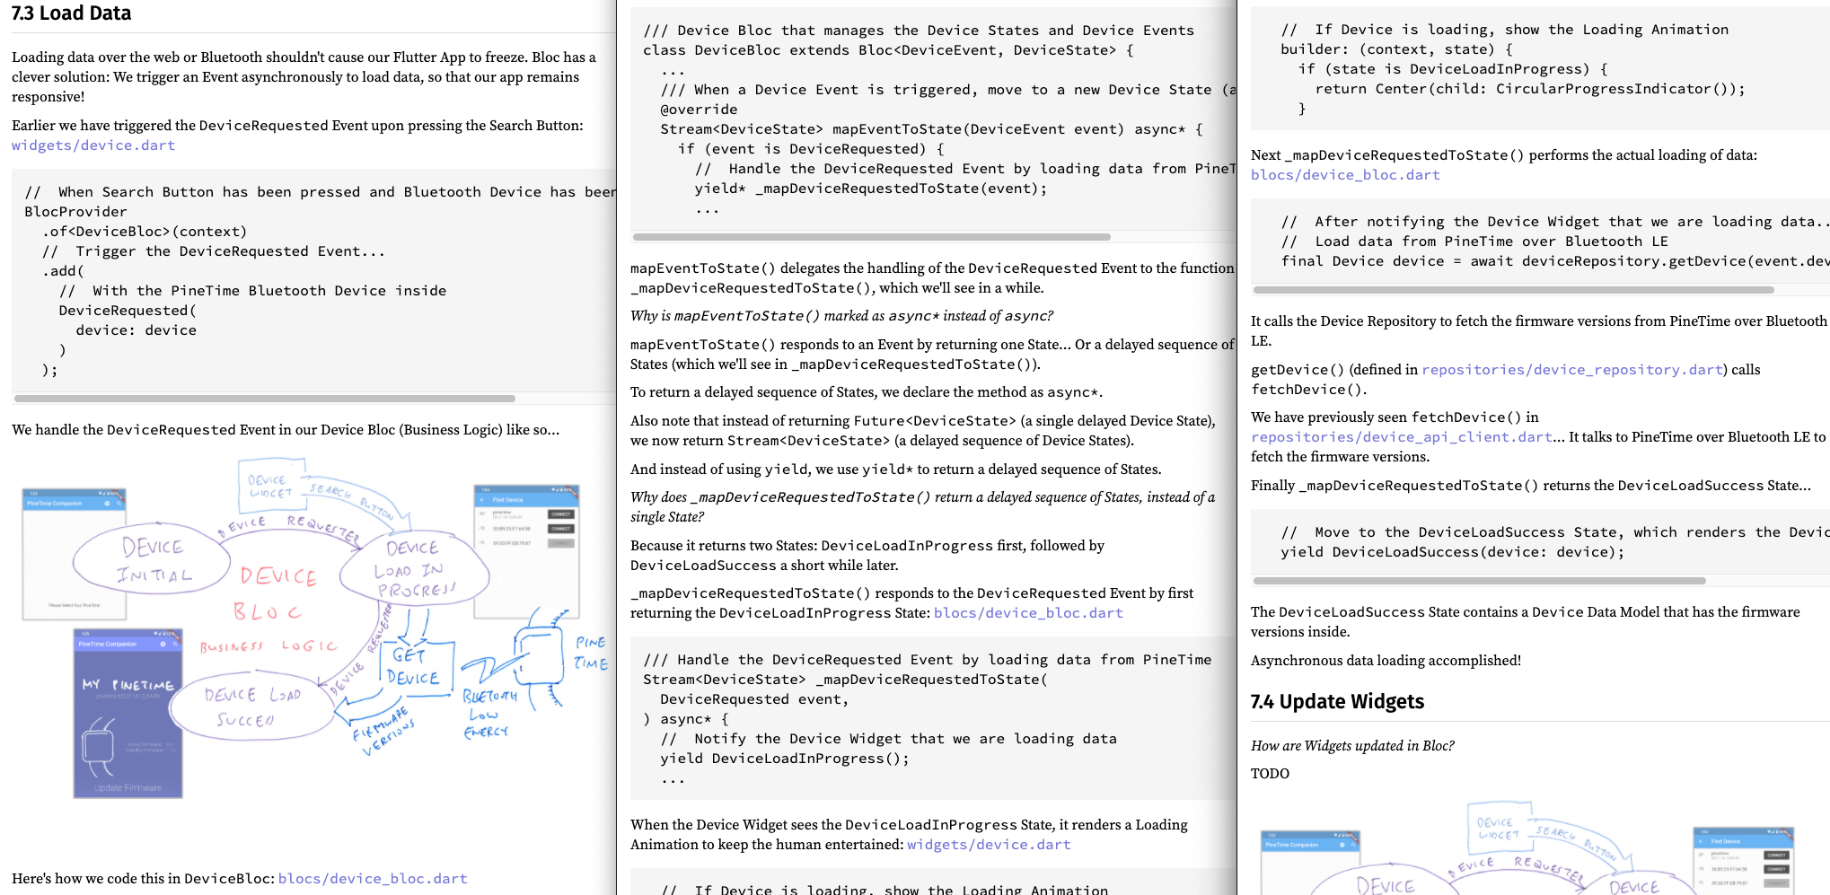The width and height of the screenshot is (1830, 895).
Task: Open blocs/device_bloc.dart link after "code this in DeviceBloc"
Action: [x=372, y=878]
